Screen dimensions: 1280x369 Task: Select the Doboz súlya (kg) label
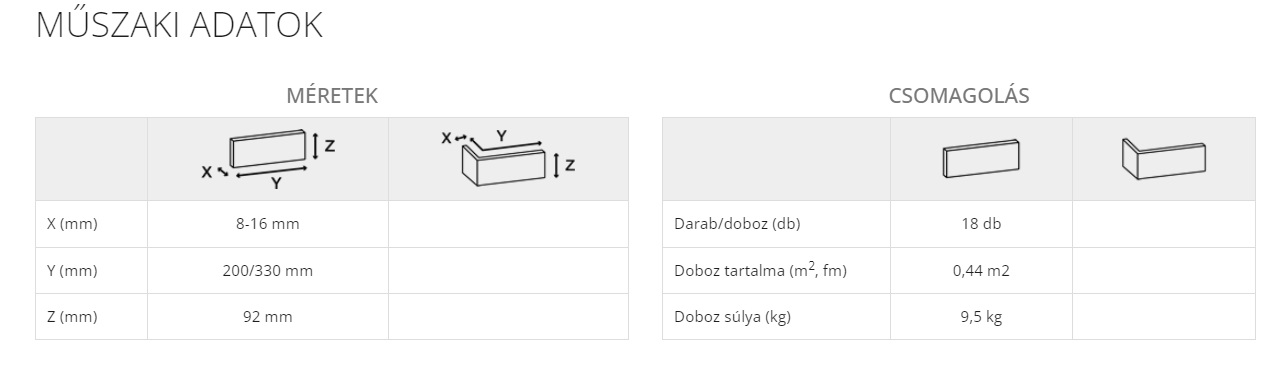point(732,317)
